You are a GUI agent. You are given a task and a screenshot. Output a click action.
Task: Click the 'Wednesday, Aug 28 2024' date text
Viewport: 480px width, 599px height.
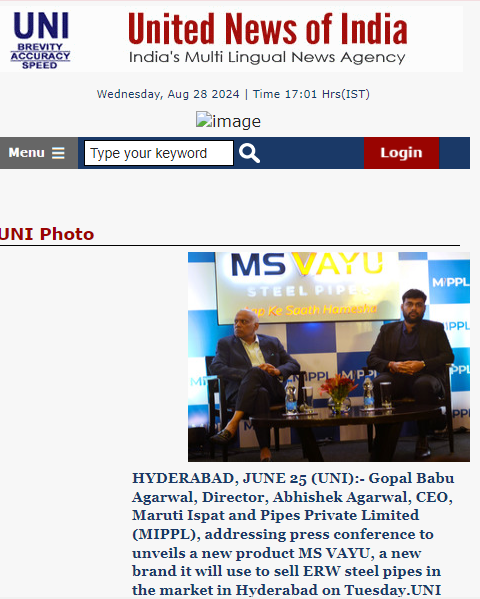coord(168,94)
